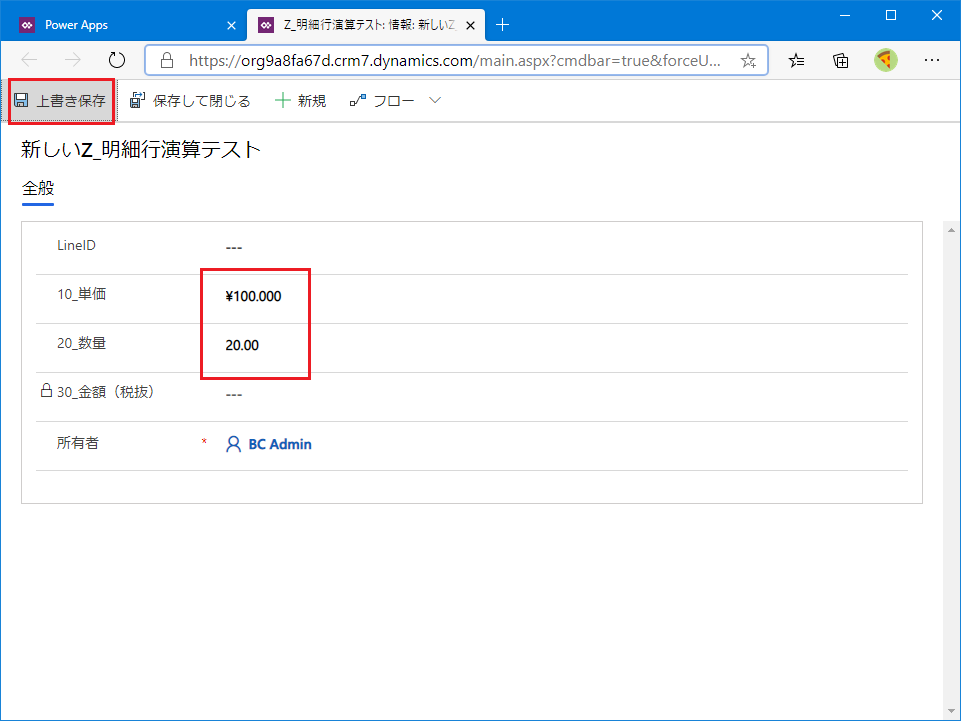Maximize the browser window
The height and width of the screenshot is (721, 961).
(891, 15)
